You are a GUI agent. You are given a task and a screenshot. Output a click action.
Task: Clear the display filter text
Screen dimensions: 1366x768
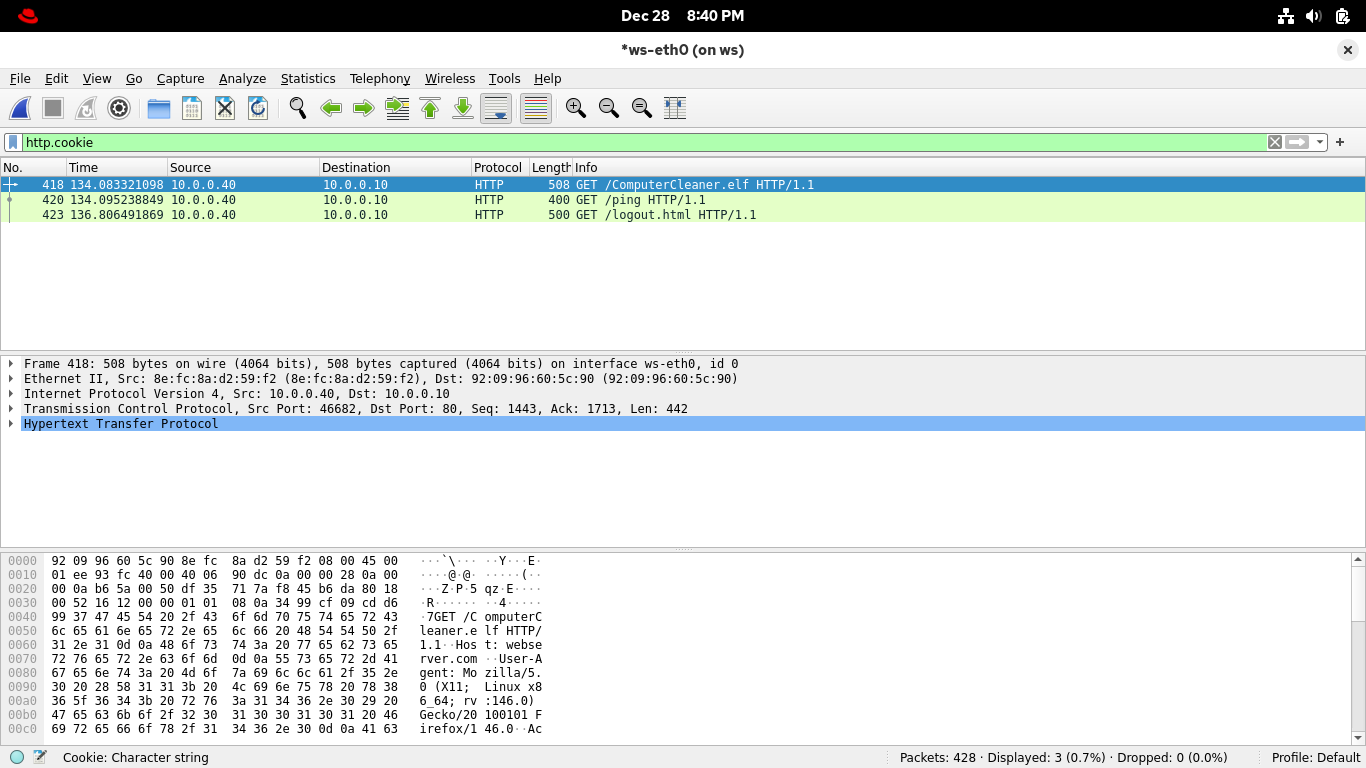(1275, 143)
